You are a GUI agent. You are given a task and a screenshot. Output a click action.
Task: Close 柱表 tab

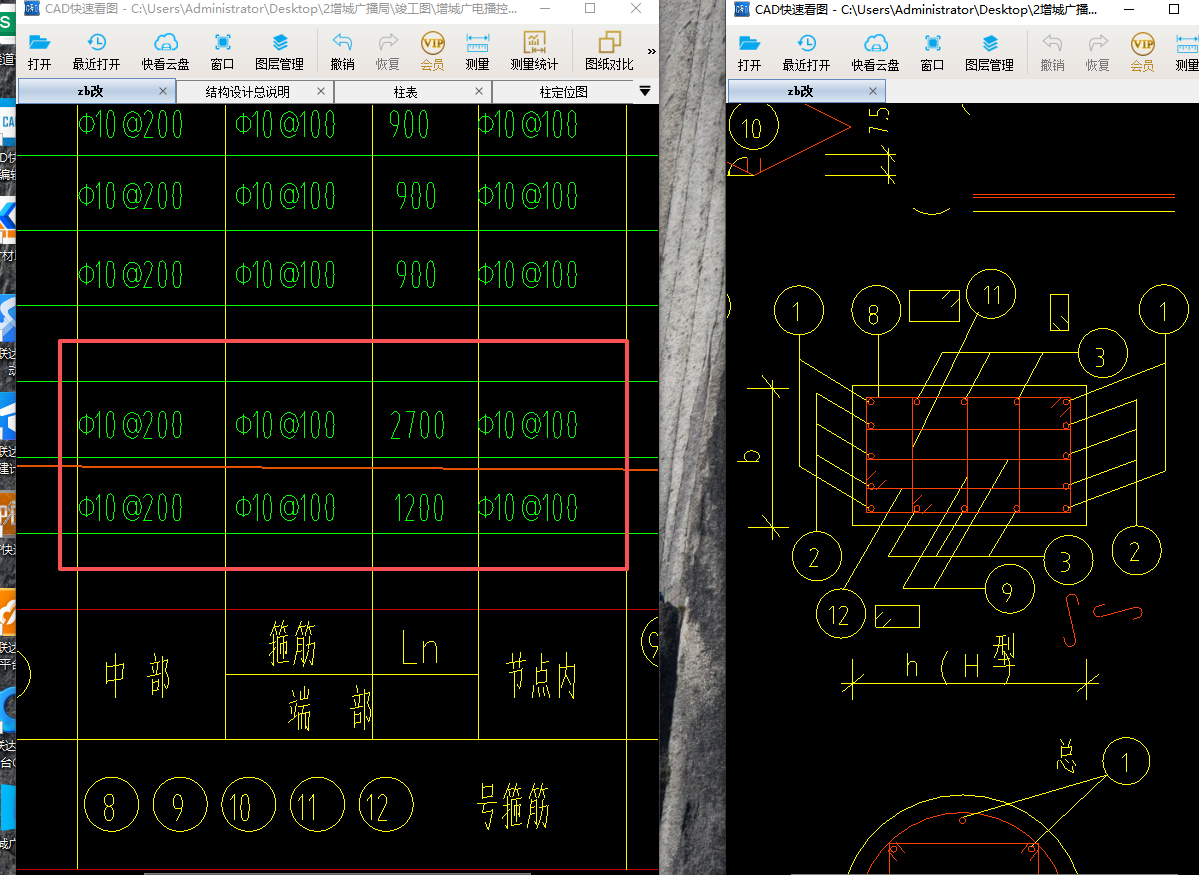[479, 91]
